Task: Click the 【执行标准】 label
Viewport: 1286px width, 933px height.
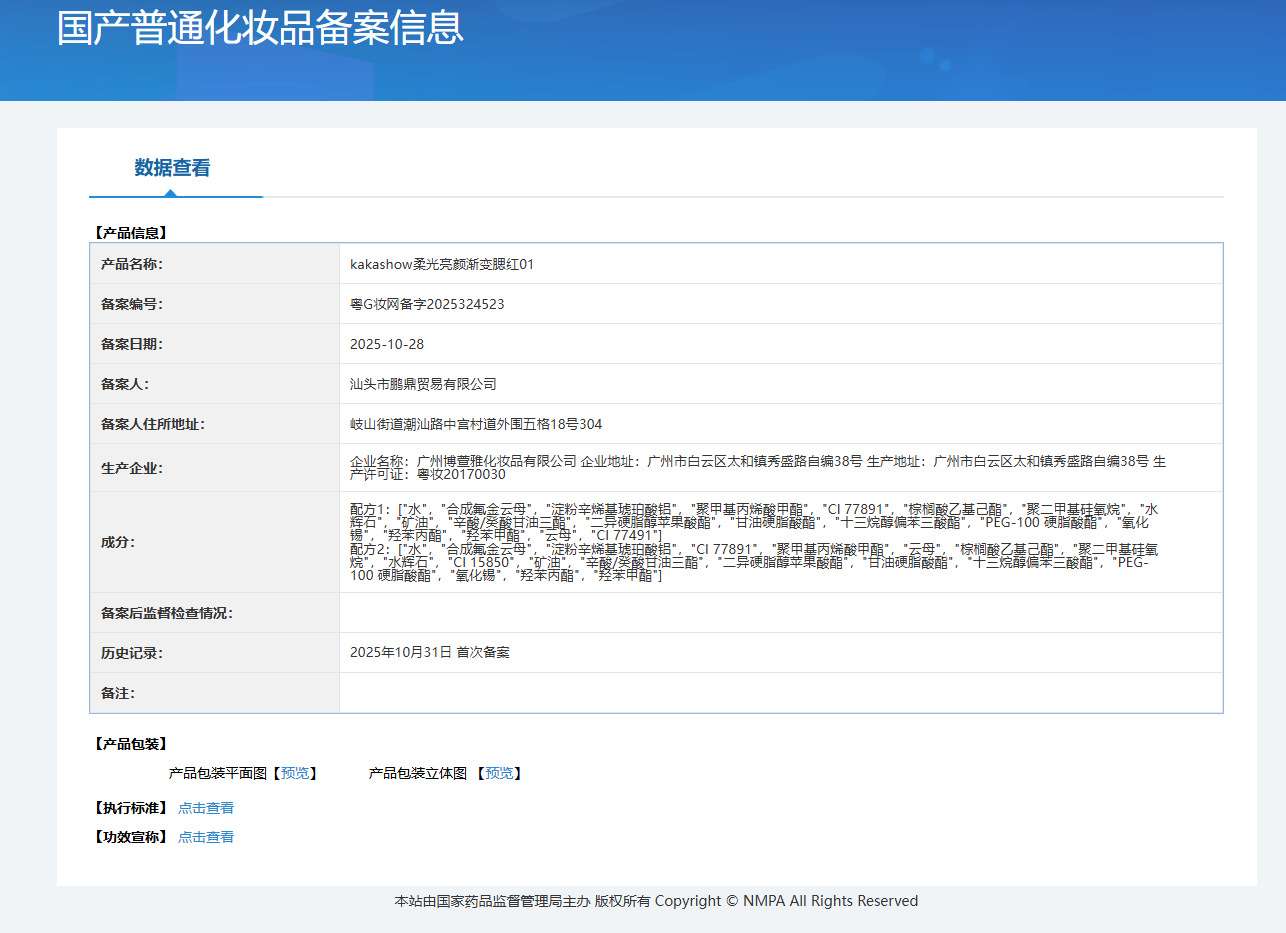Action: tap(130, 808)
